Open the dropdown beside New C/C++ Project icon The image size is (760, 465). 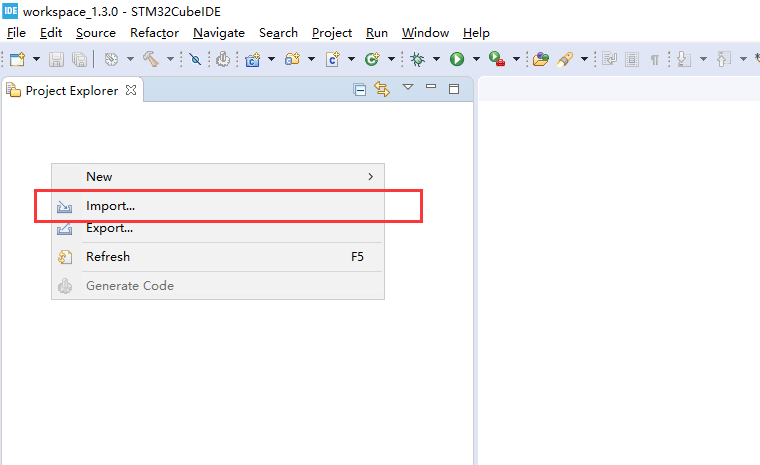point(271,59)
